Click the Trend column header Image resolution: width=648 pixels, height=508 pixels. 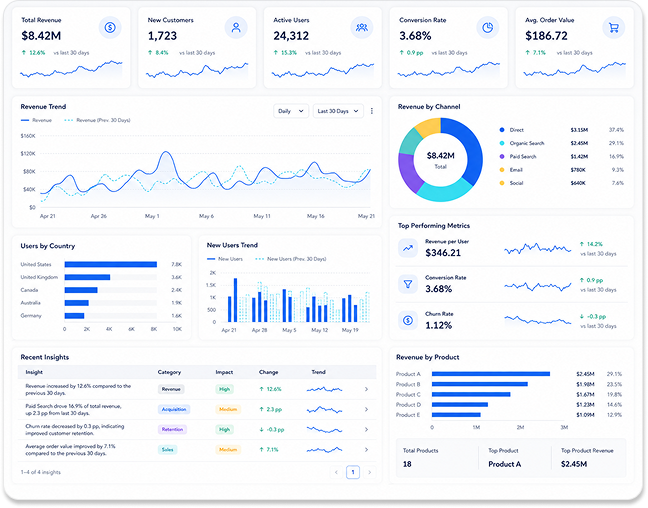tap(319, 372)
